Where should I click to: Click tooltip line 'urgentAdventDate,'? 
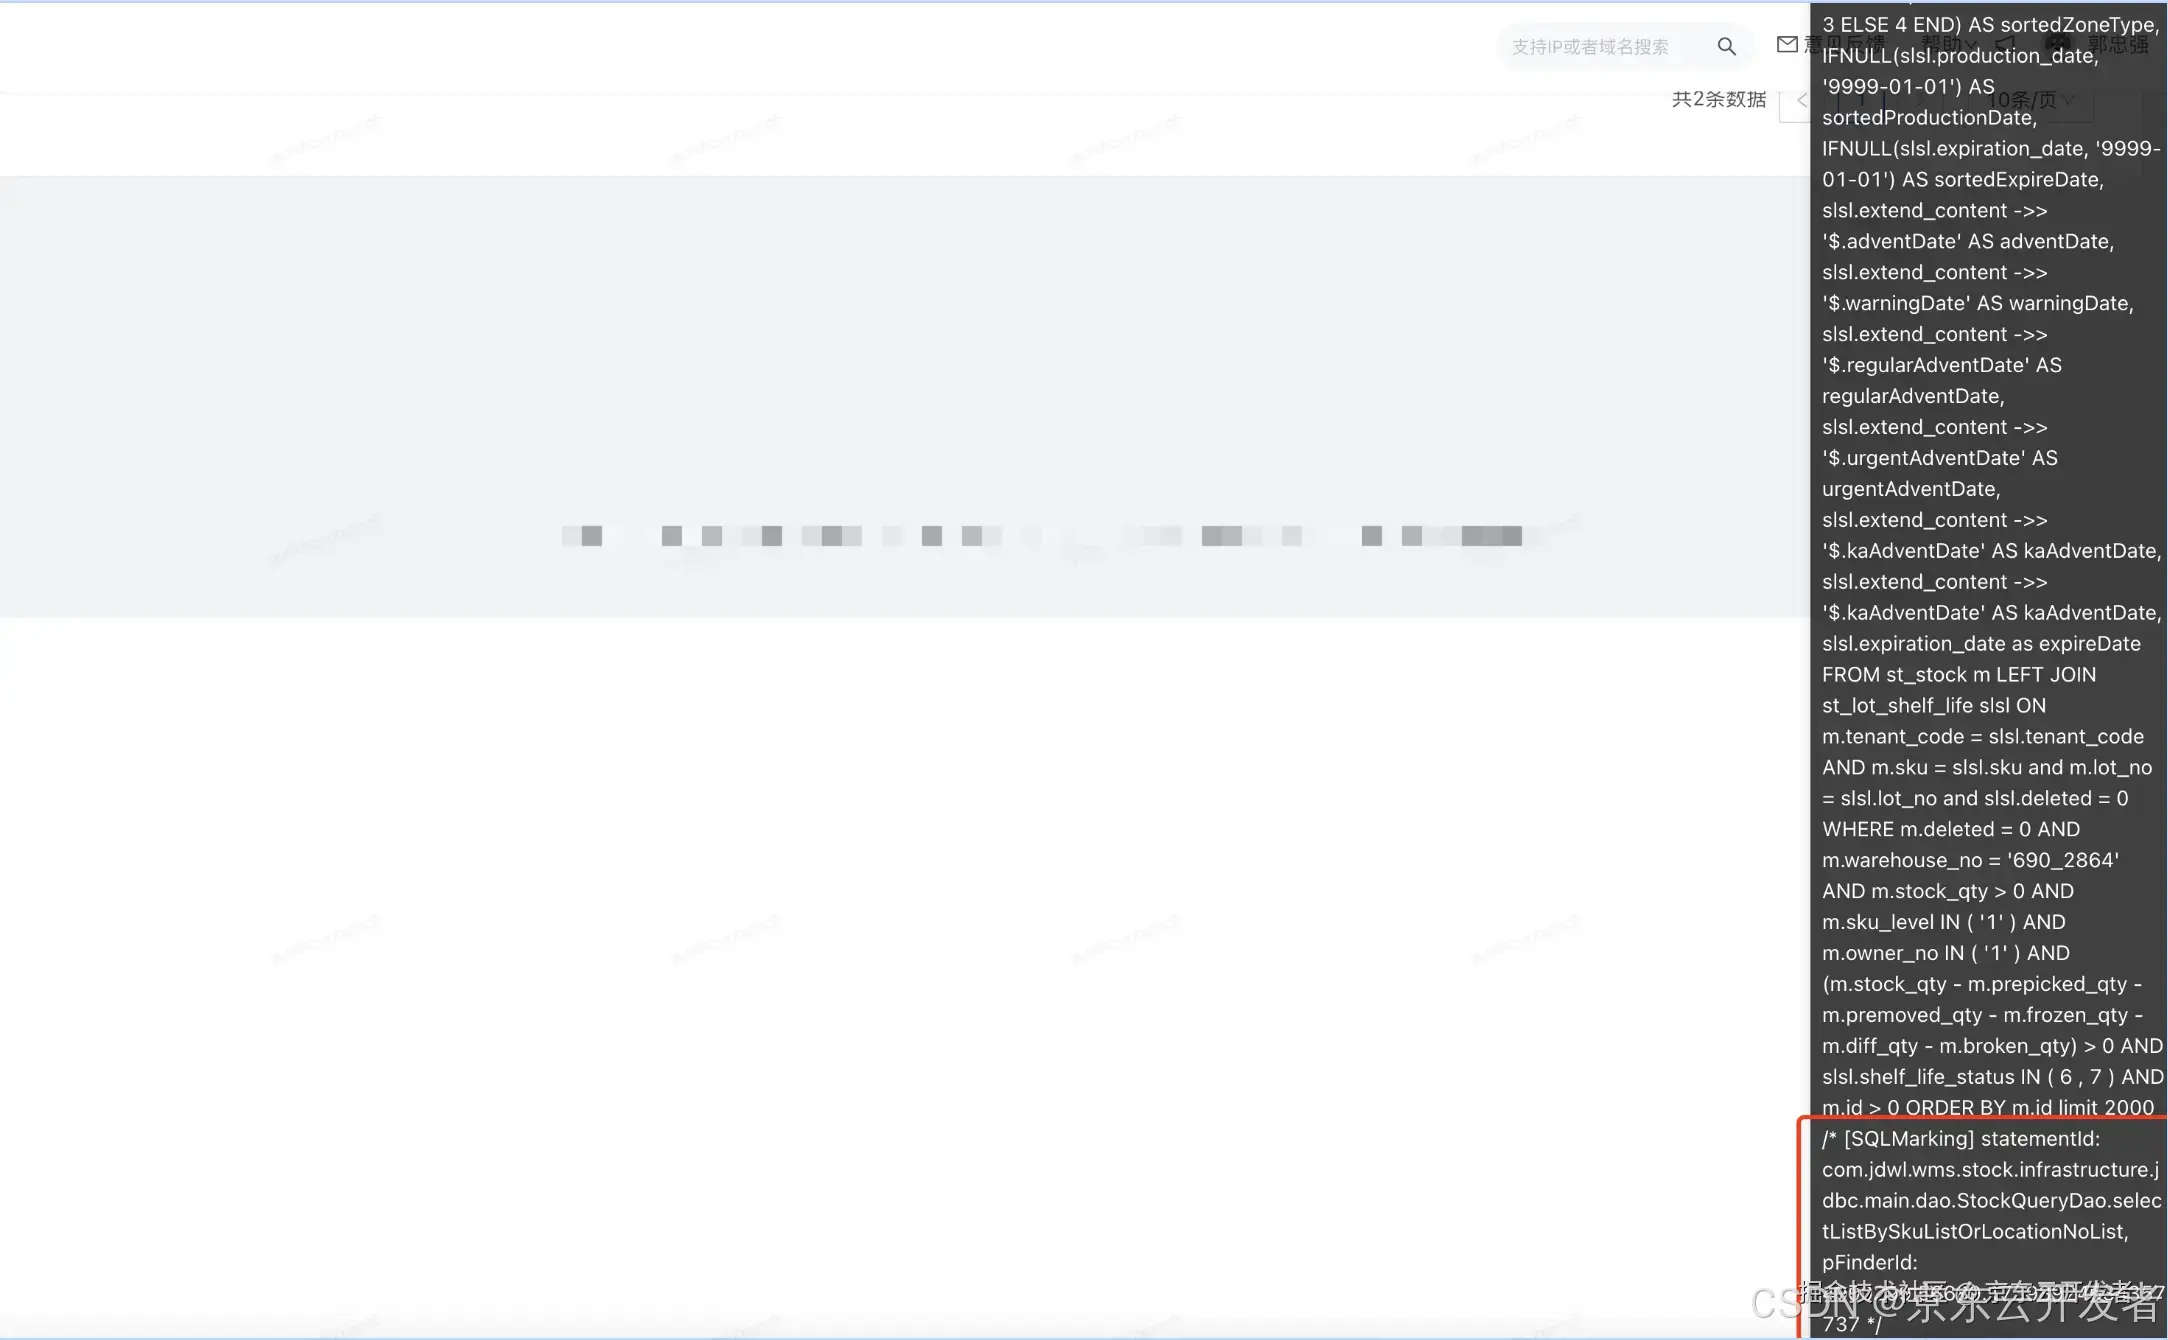pyautogui.click(x=1911, y=489)
